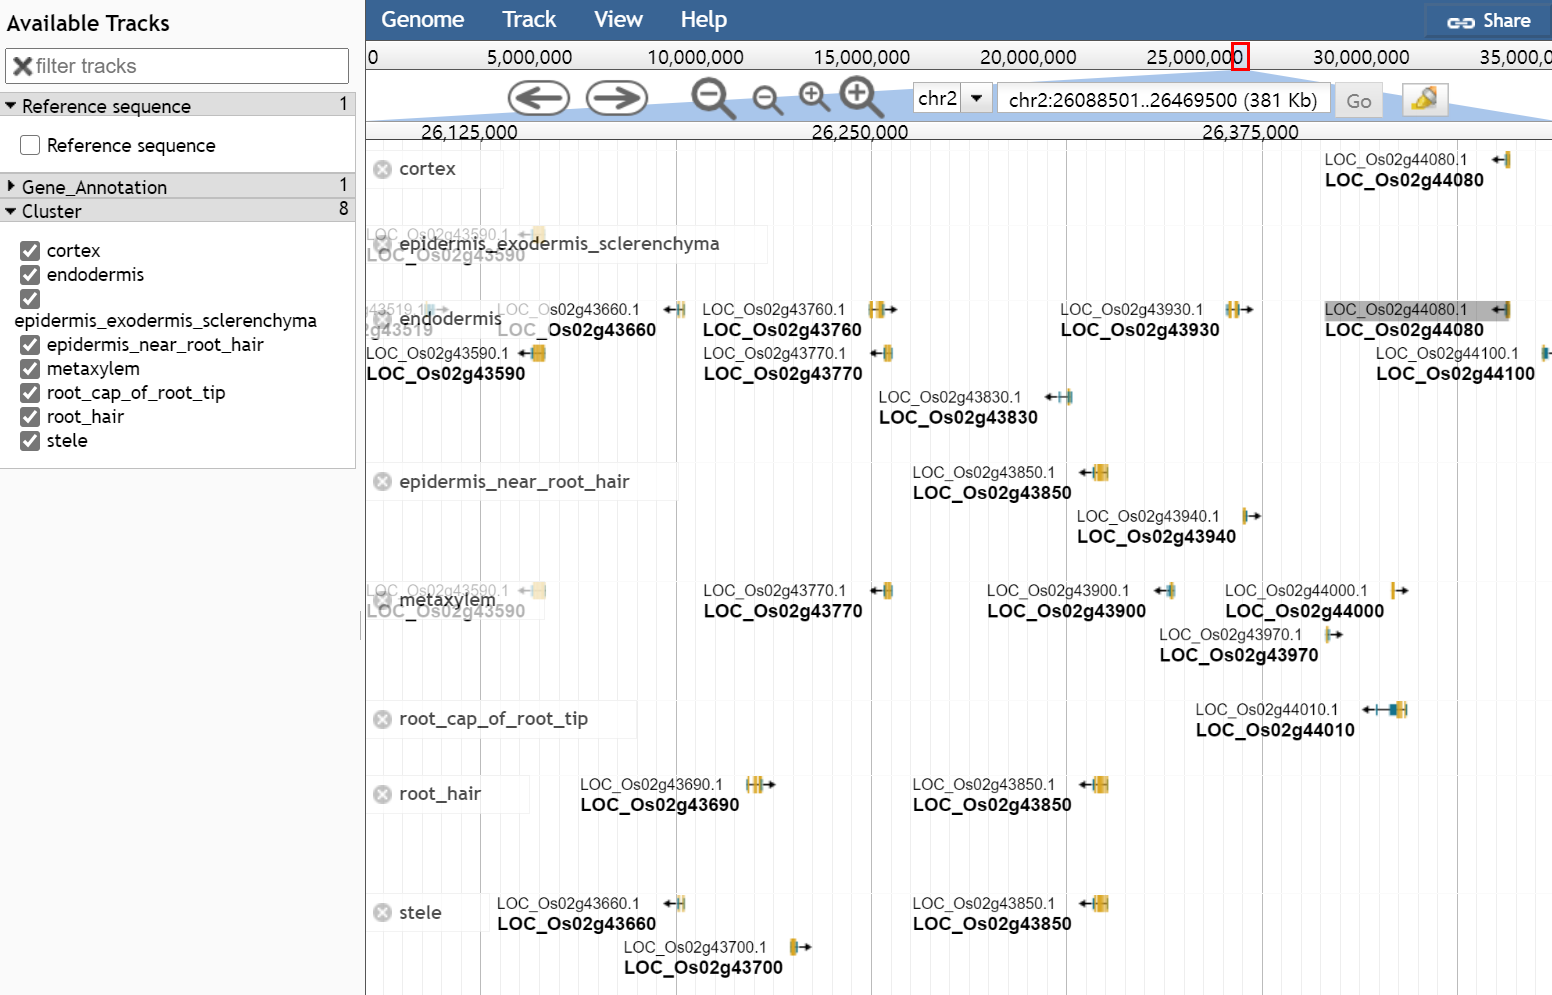Click LOC_Os02g43850 label in root_hair track
Image resolution: width=1552 pixels, height=995 pixels.
pyautogui.click(x=992, y=805)
